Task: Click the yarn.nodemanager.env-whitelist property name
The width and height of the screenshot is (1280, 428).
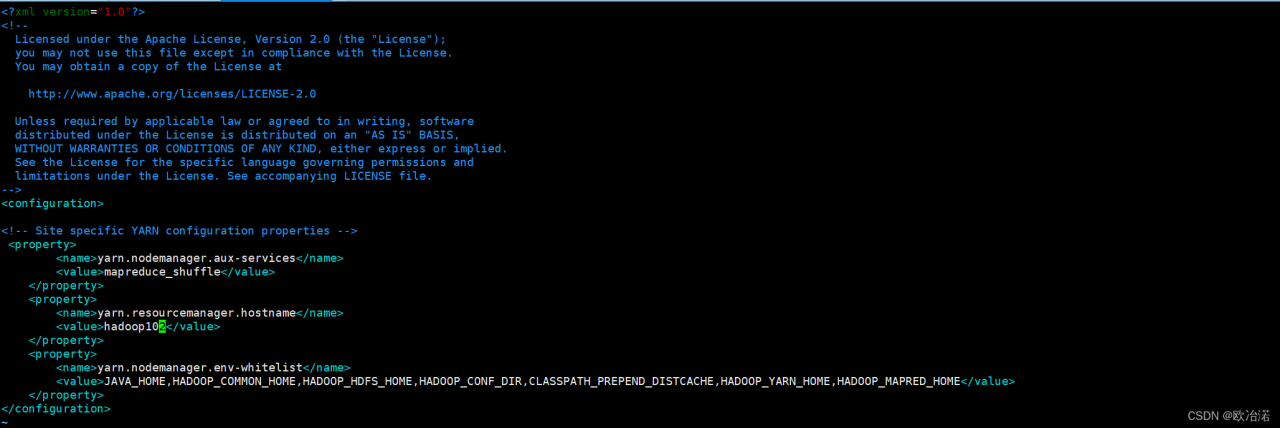Action: pos(199,367)
